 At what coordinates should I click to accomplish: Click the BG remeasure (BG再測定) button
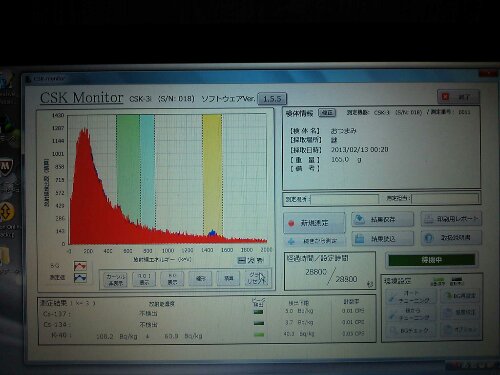(460, 296)
